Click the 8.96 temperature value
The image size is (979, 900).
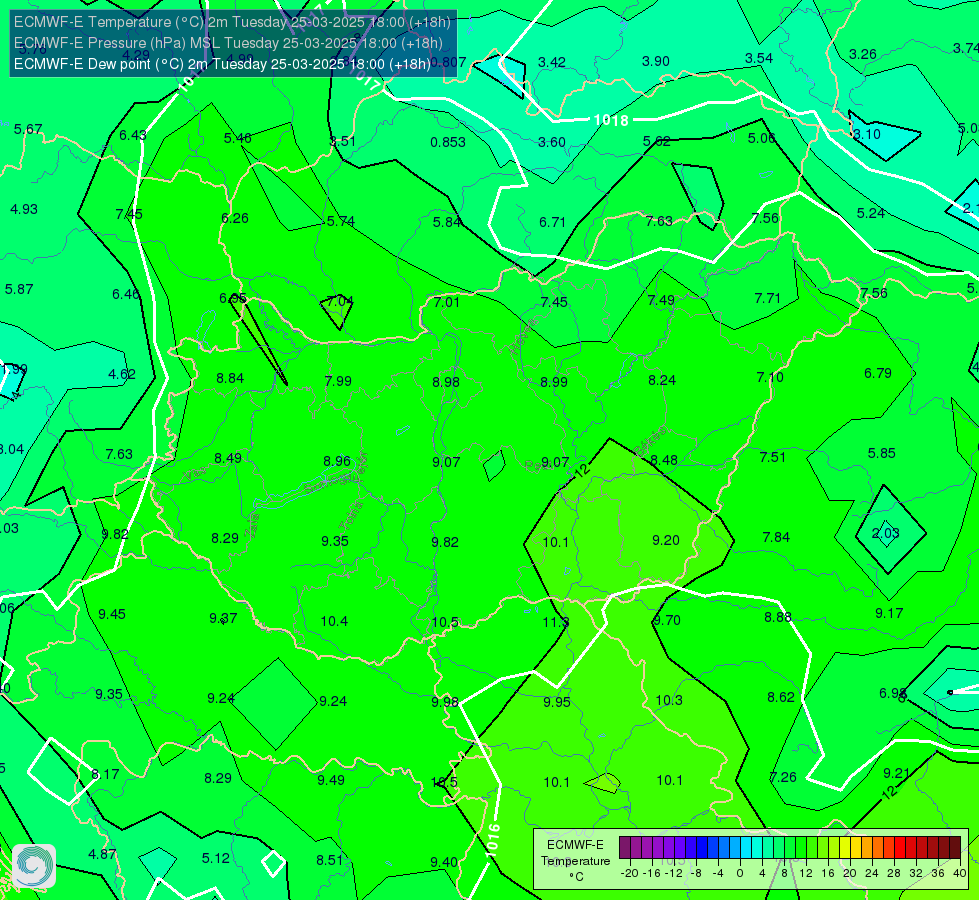click(337, 461)
